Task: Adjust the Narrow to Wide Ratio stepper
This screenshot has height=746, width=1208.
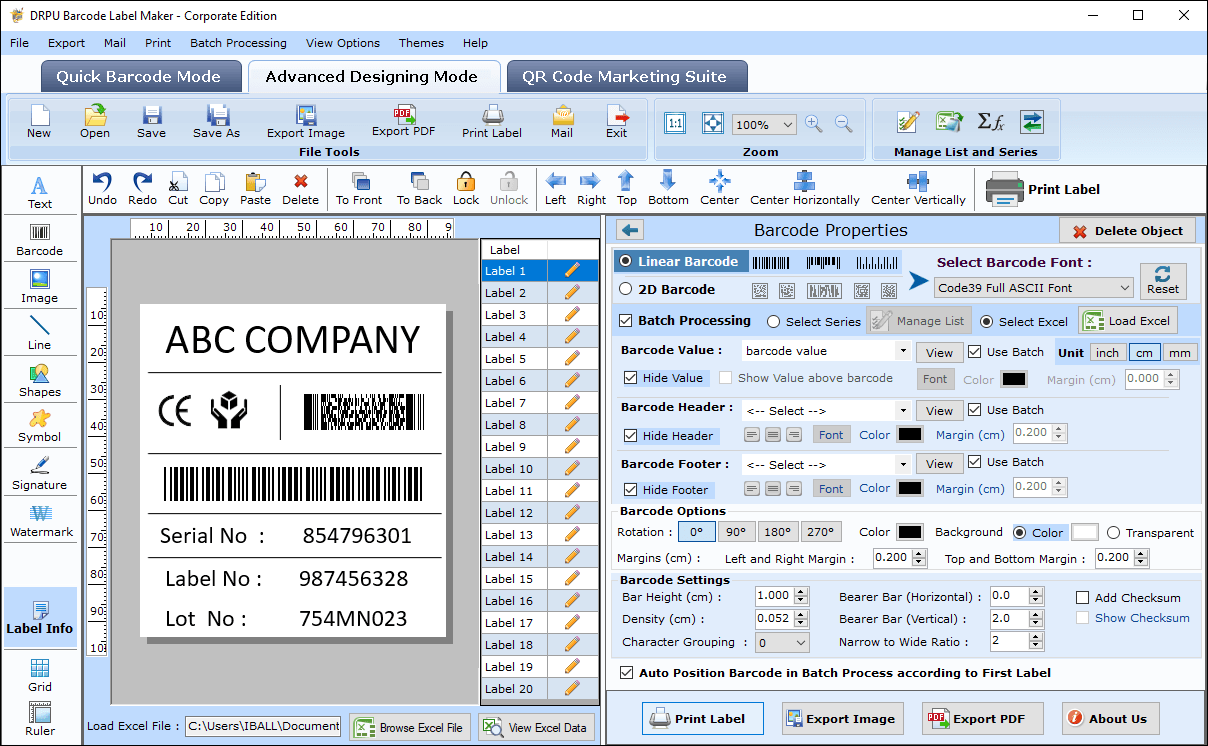Action: [x=1036, y=641]
